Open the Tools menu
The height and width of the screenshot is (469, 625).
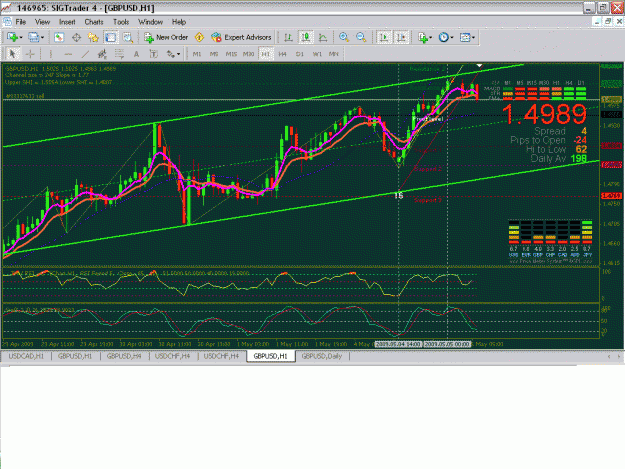tap(121, 22)
